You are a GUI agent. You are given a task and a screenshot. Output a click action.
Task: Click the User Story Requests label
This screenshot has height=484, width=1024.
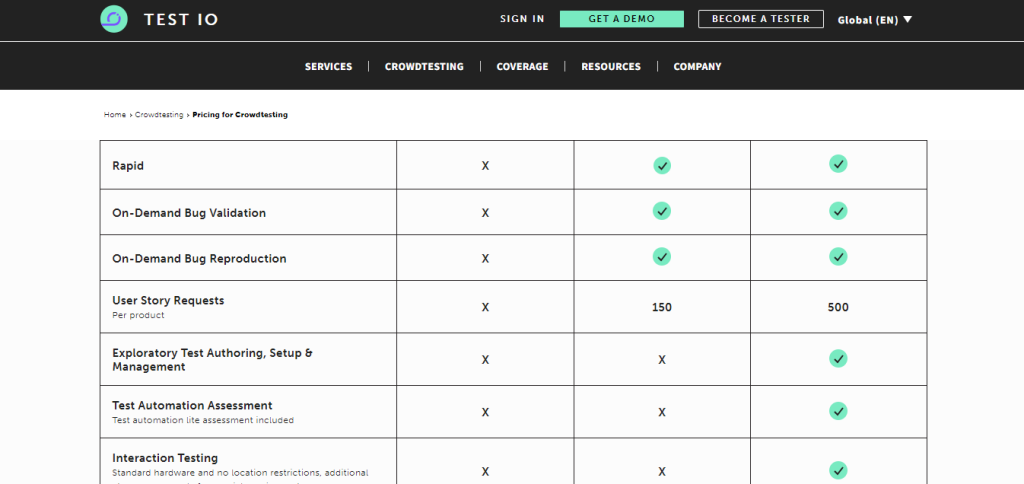(x=168, y=300)
